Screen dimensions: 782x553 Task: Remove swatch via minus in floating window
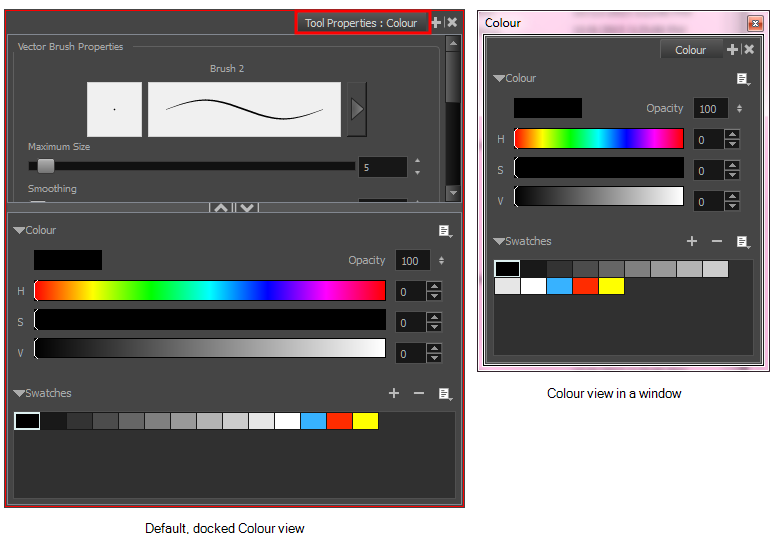pos(717,241)
